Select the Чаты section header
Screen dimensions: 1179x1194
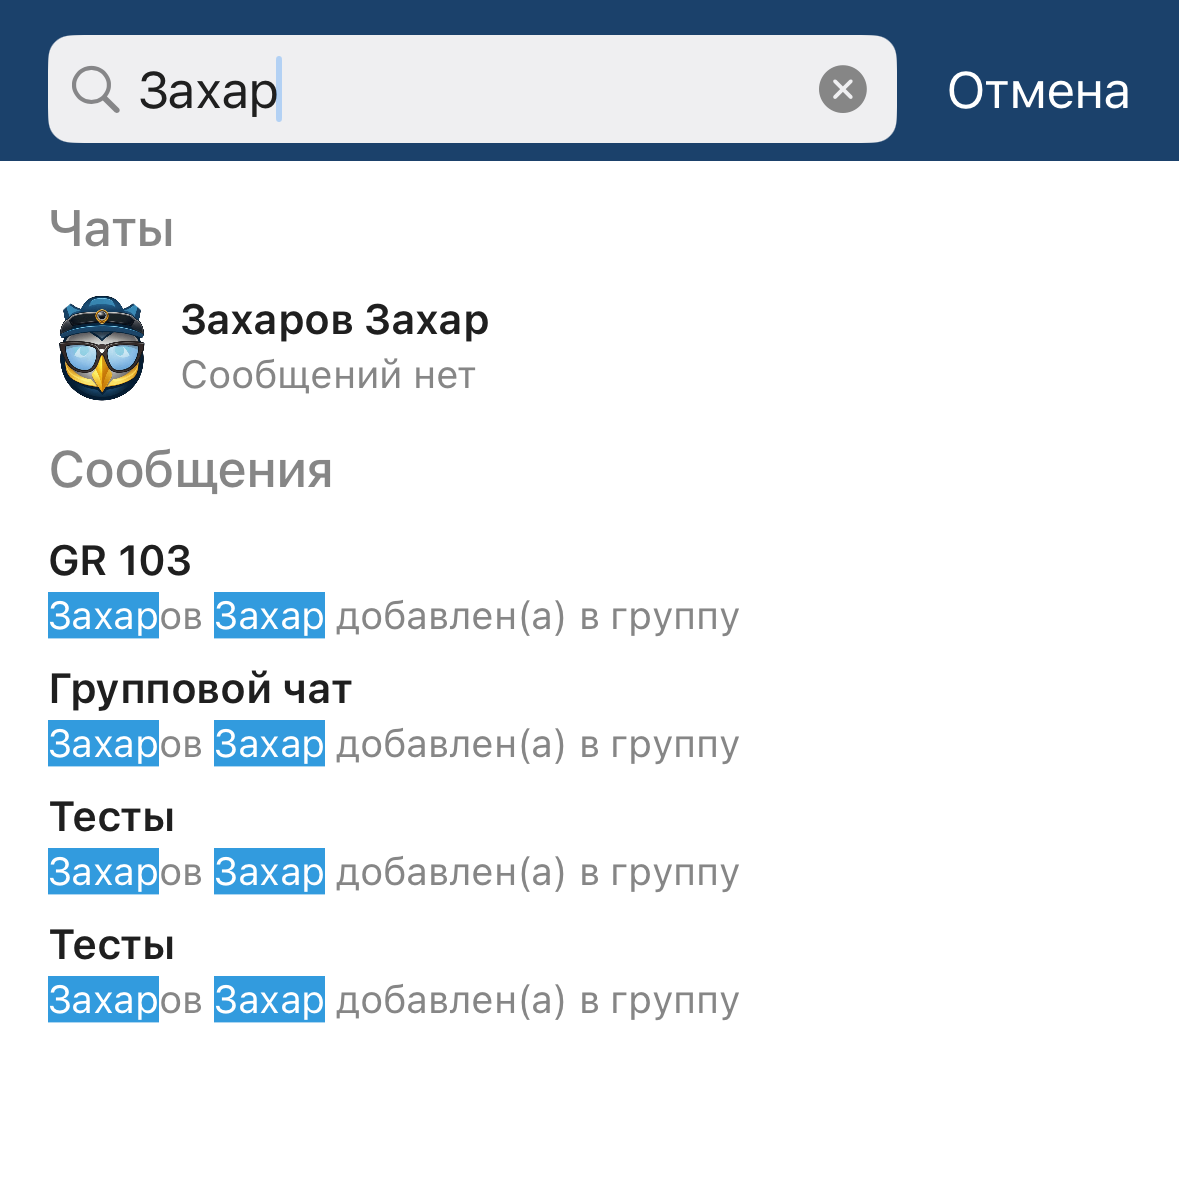[112, 229]
